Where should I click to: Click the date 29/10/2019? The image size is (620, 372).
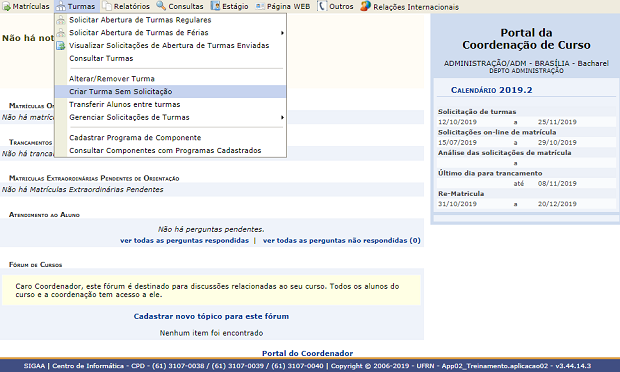[x=557, y=143]
